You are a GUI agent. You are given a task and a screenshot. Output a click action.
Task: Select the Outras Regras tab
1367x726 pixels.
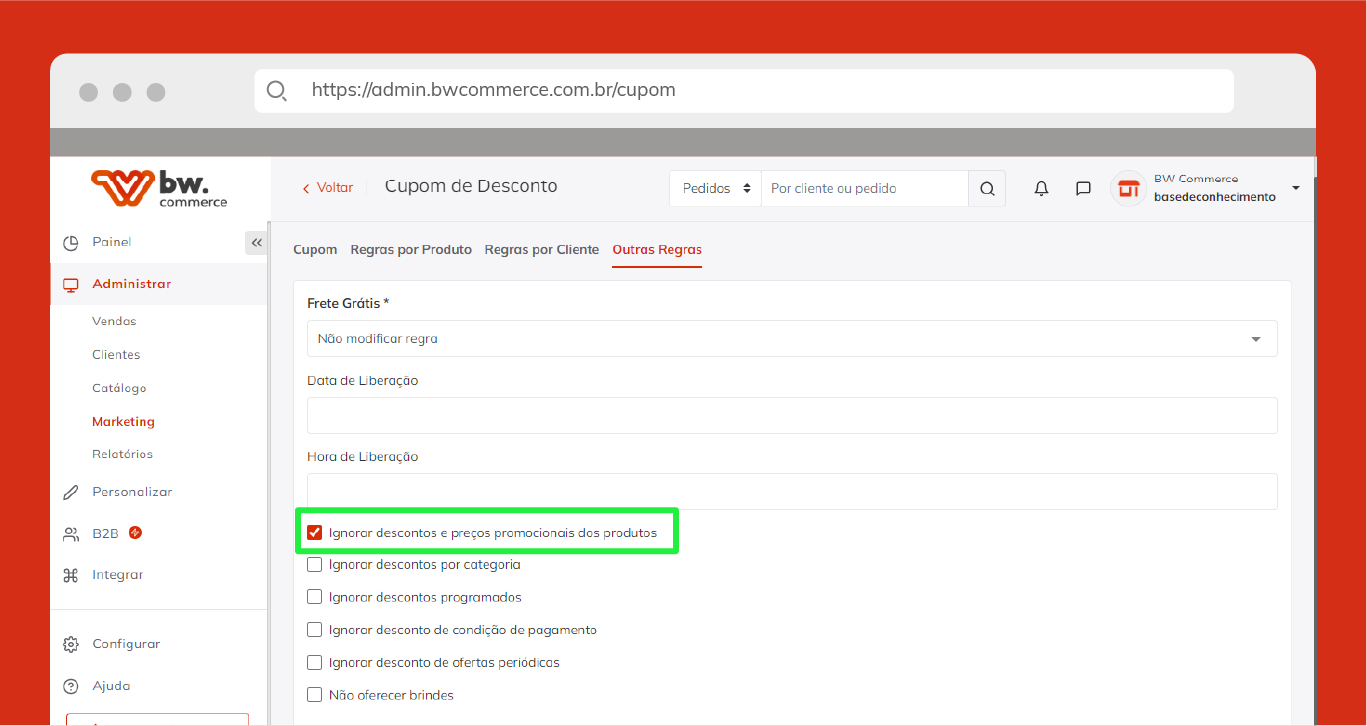coord(657,250)
